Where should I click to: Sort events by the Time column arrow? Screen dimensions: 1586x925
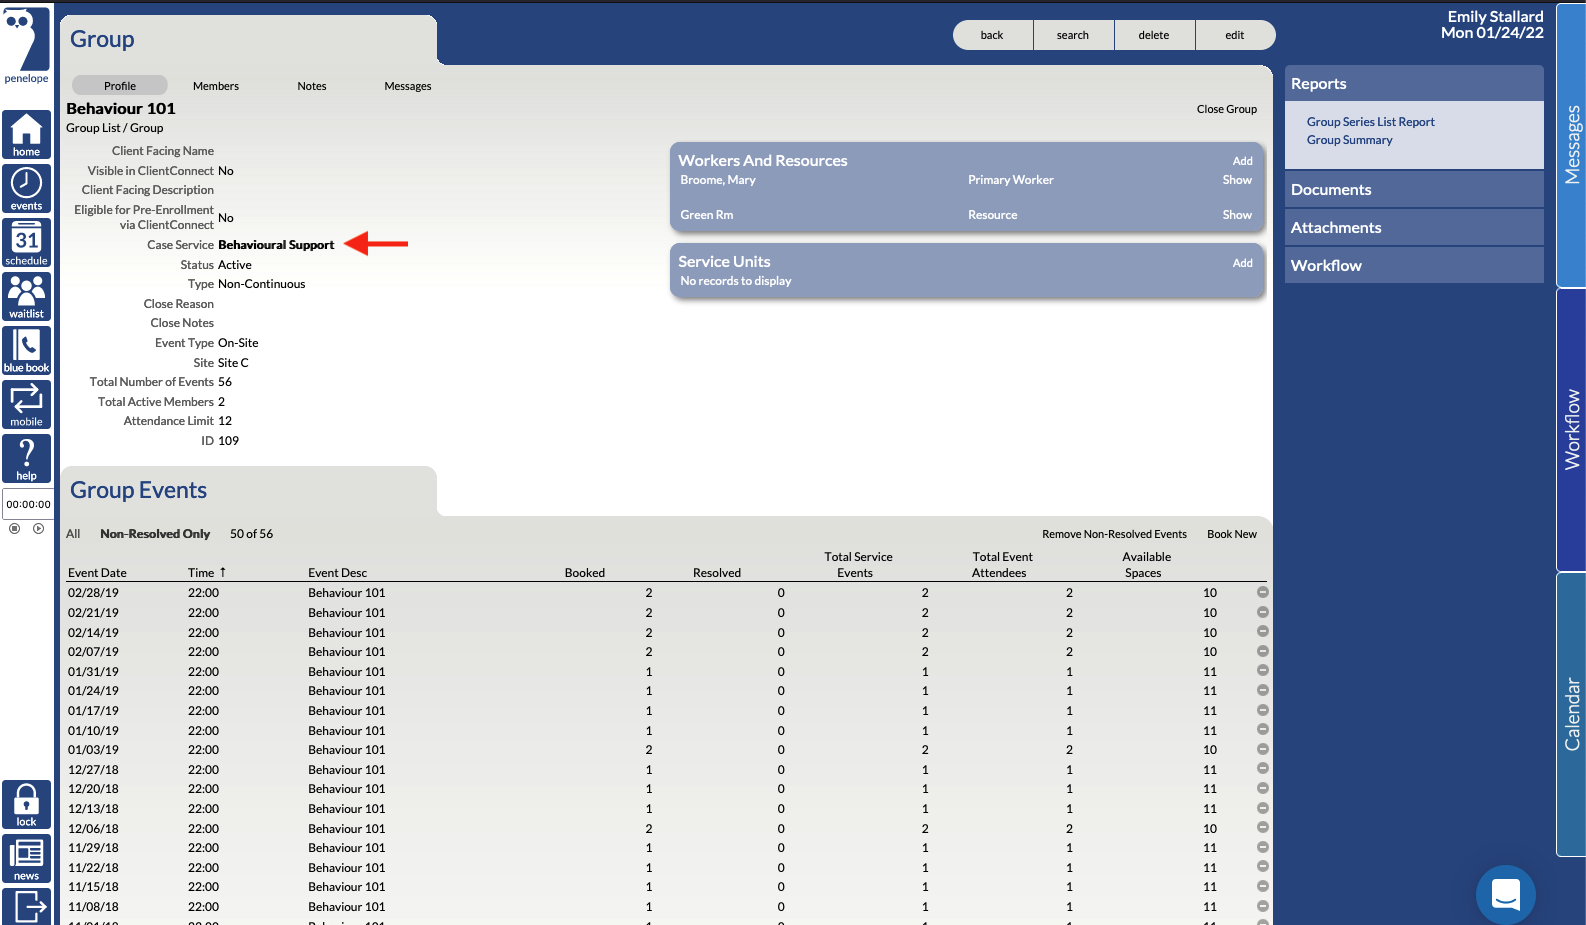tap(223, 572)
